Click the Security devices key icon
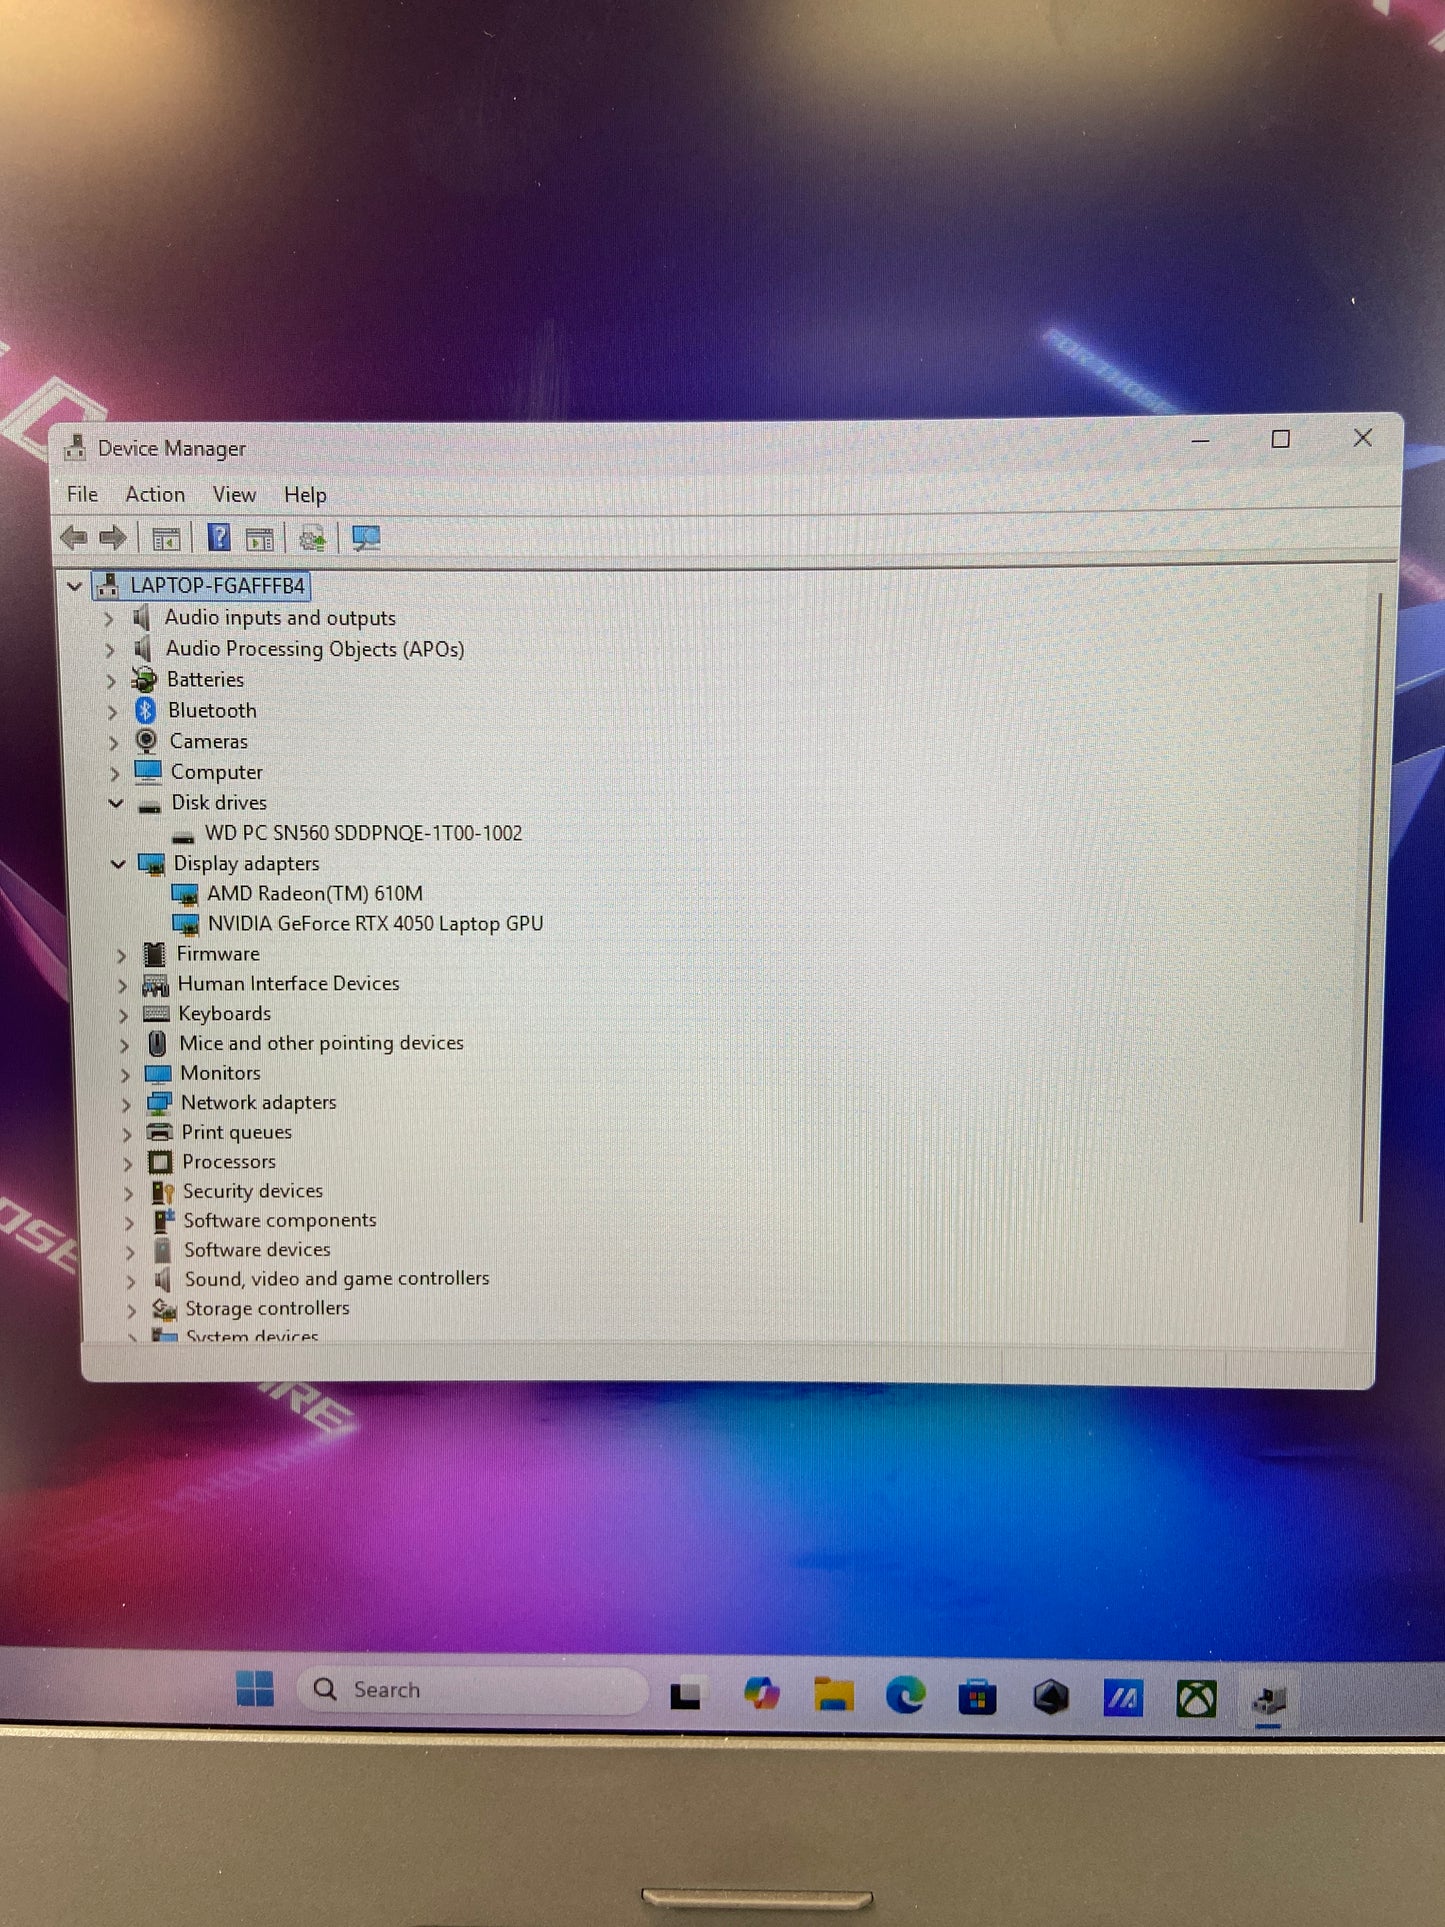Screen dimensions: 1445x1927 (162, 1192)
